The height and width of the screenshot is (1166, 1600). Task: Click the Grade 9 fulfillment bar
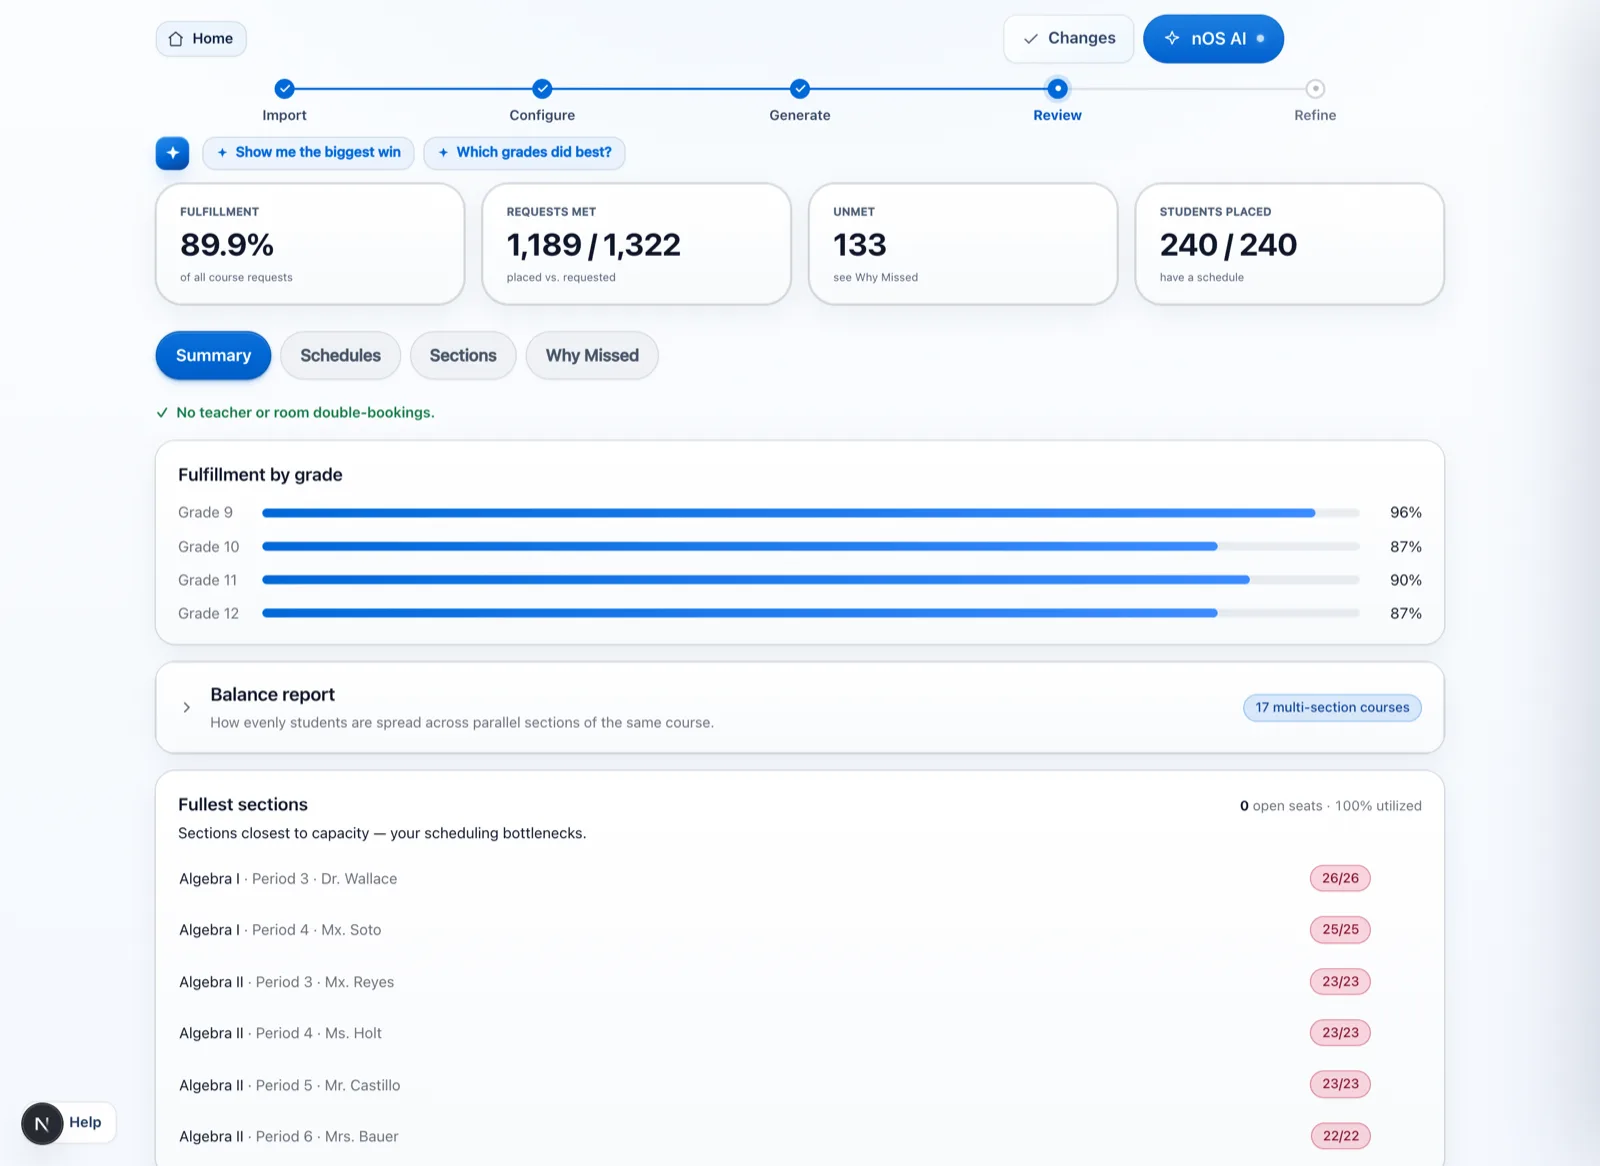(811, 513)
